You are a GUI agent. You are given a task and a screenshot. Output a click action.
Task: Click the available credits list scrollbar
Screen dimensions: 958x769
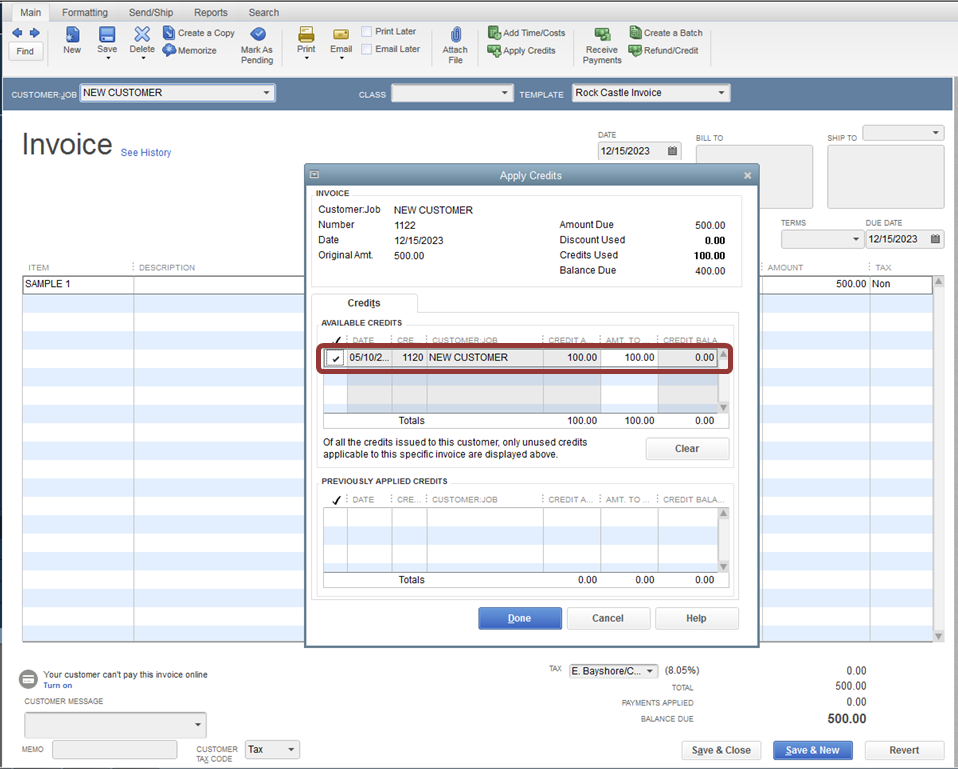tap(724, 380)
